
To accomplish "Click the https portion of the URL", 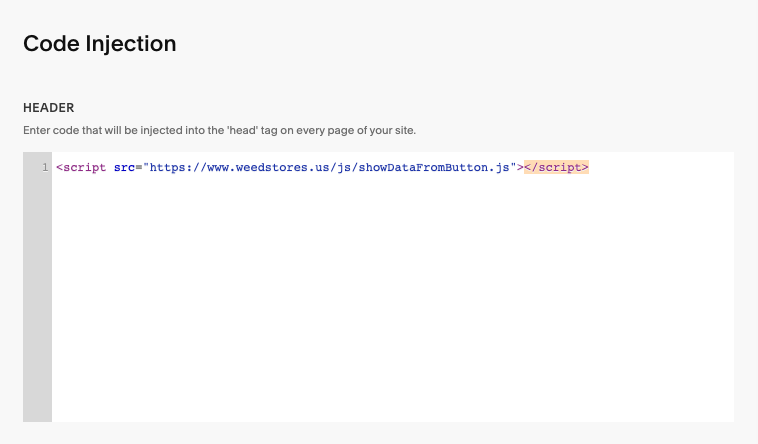I will pyautogui.click(x=168, y=168).
